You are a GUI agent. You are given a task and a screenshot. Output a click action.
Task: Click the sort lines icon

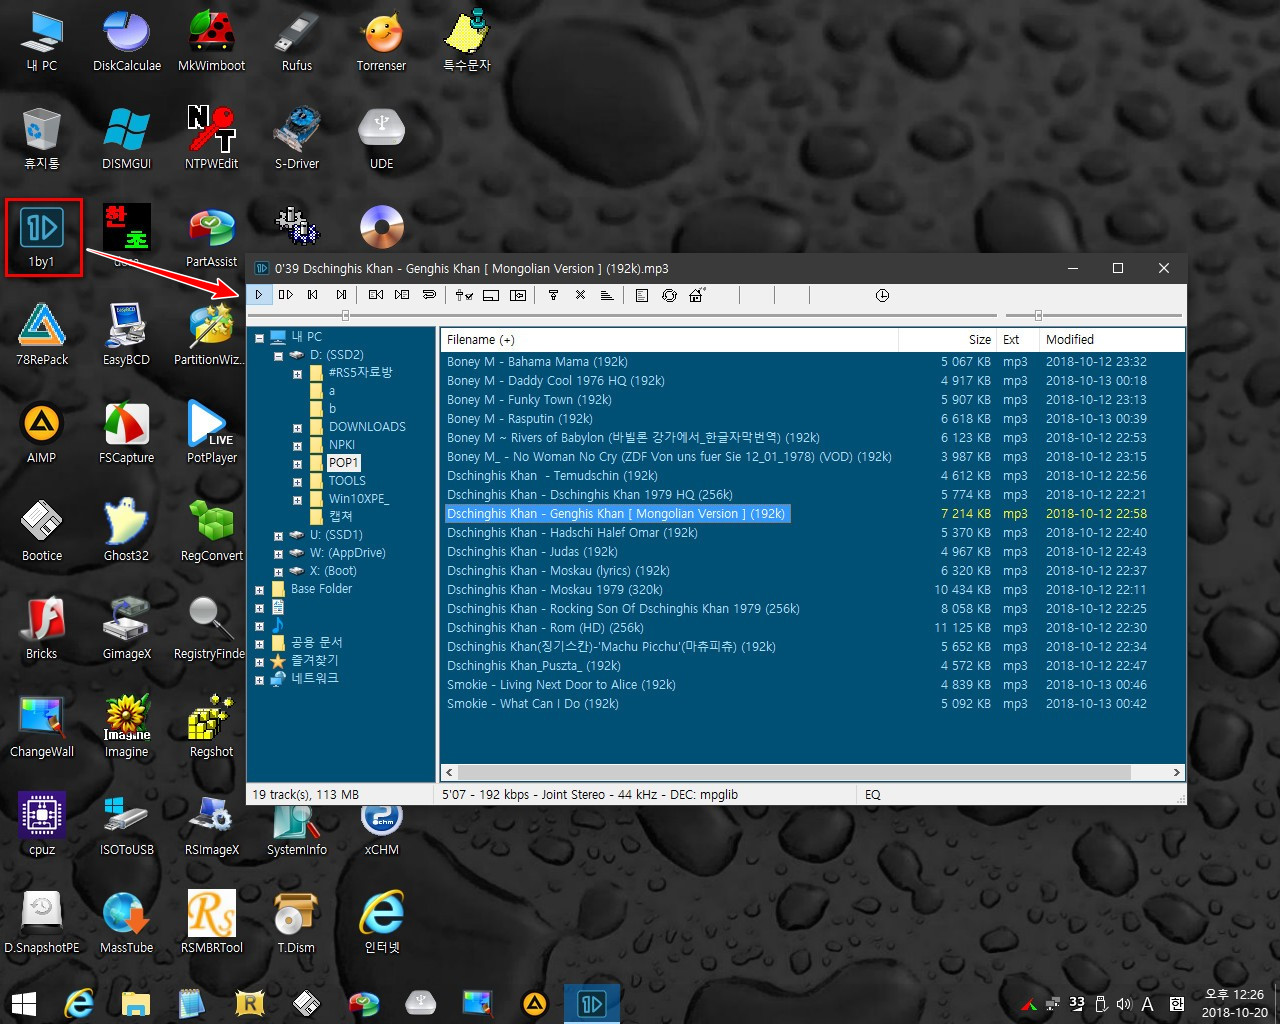[607, 295]
